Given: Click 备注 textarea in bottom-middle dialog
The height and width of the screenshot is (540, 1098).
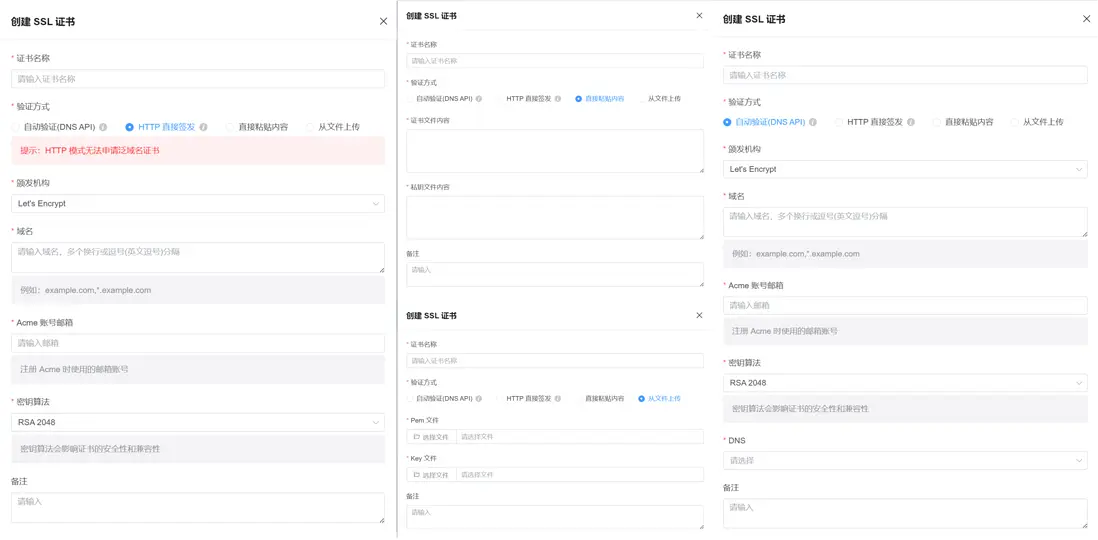Looking at the screenshot, I should pyautogui.click(x=555, y=517).
